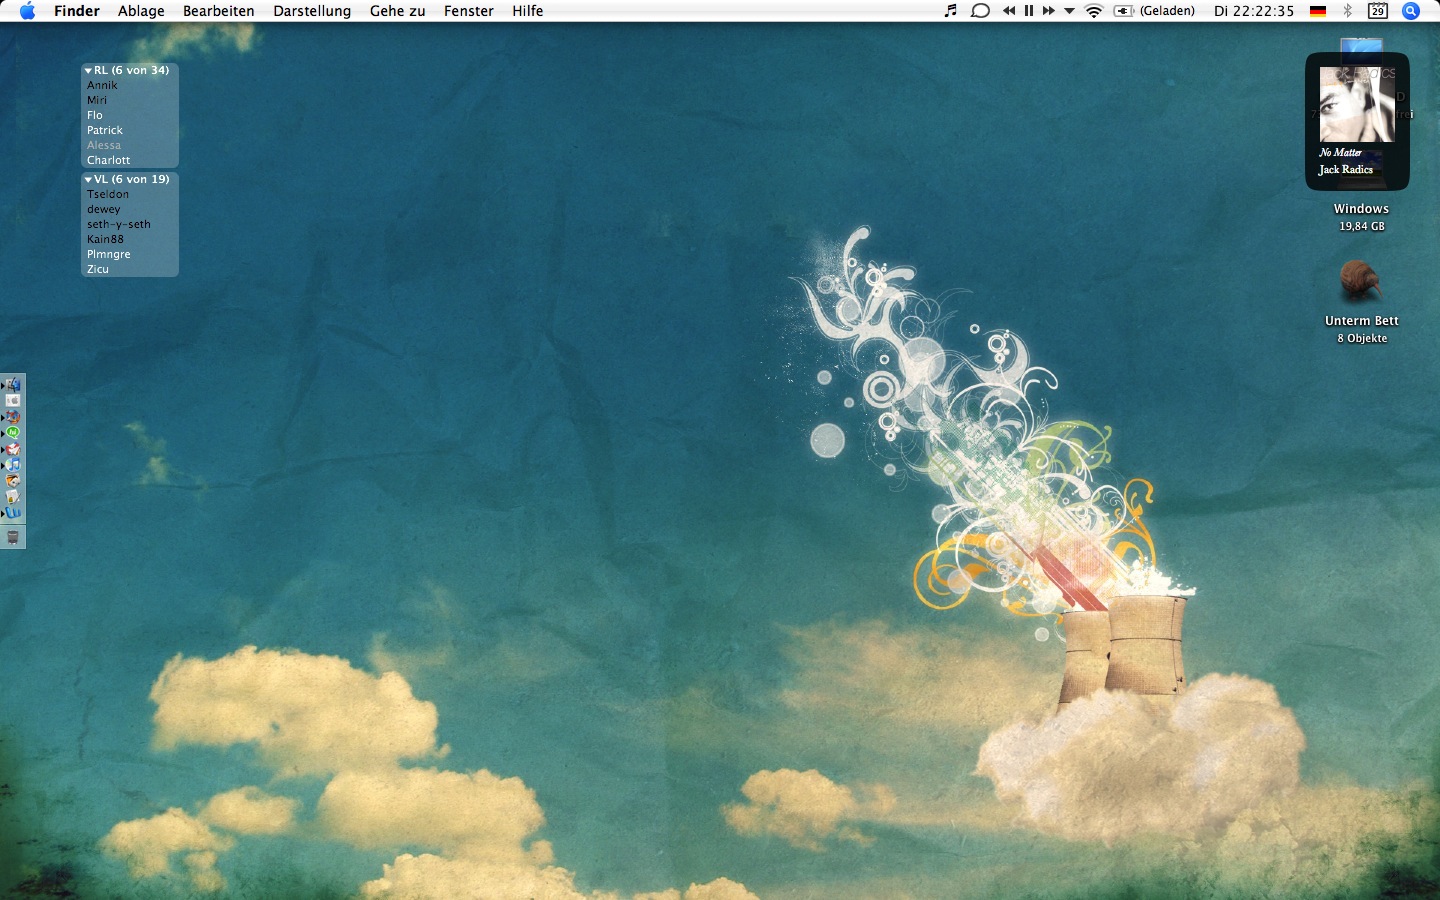Select contact Tseldon
This screenshot has width=1440, height=900.
(x=108, y=194)
